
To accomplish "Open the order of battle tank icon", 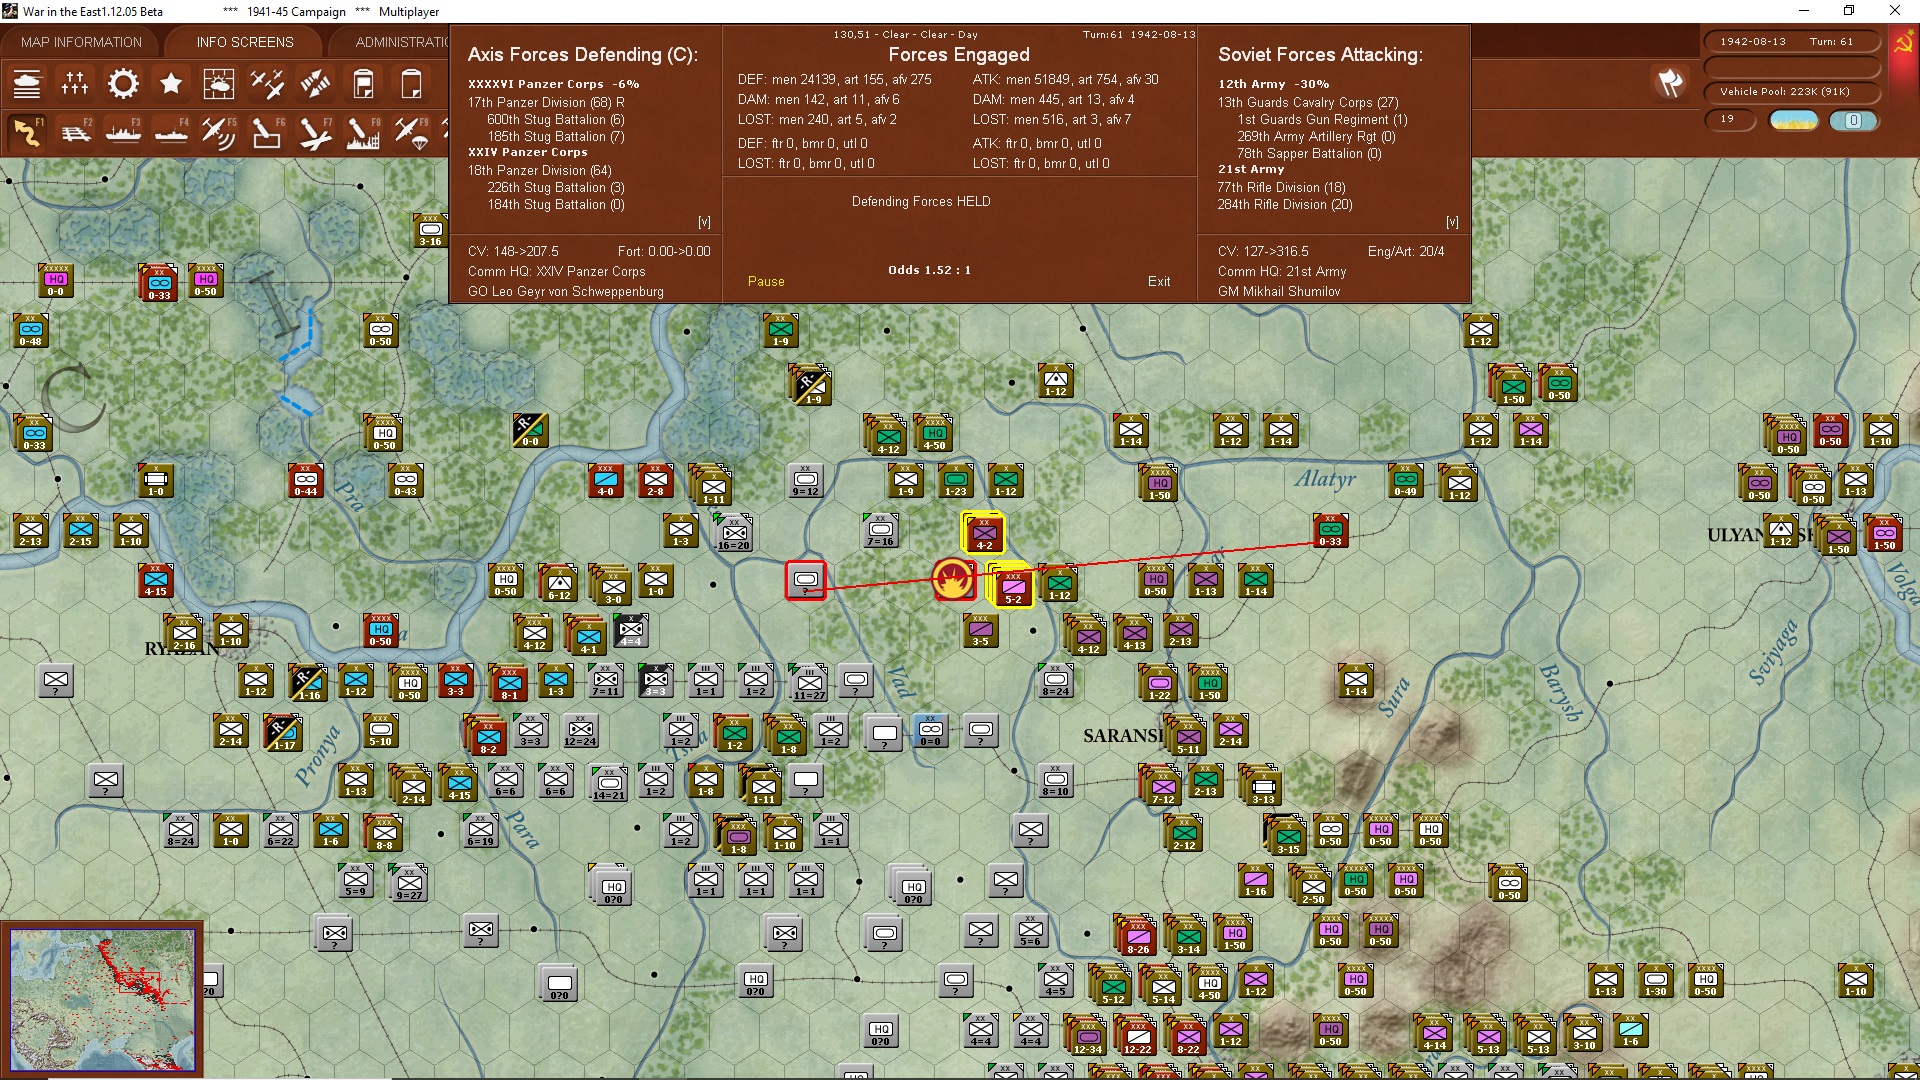I will (x=27, y=84).
